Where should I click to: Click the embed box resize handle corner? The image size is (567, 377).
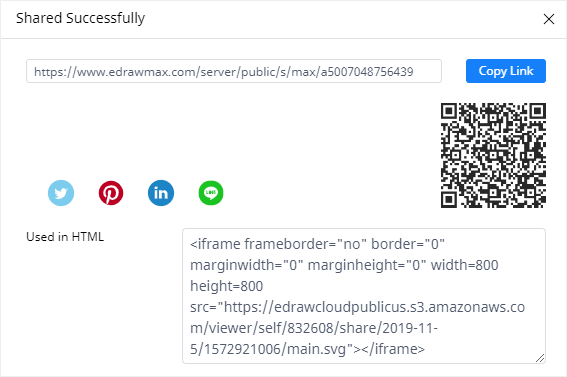(x=540, y=358)
